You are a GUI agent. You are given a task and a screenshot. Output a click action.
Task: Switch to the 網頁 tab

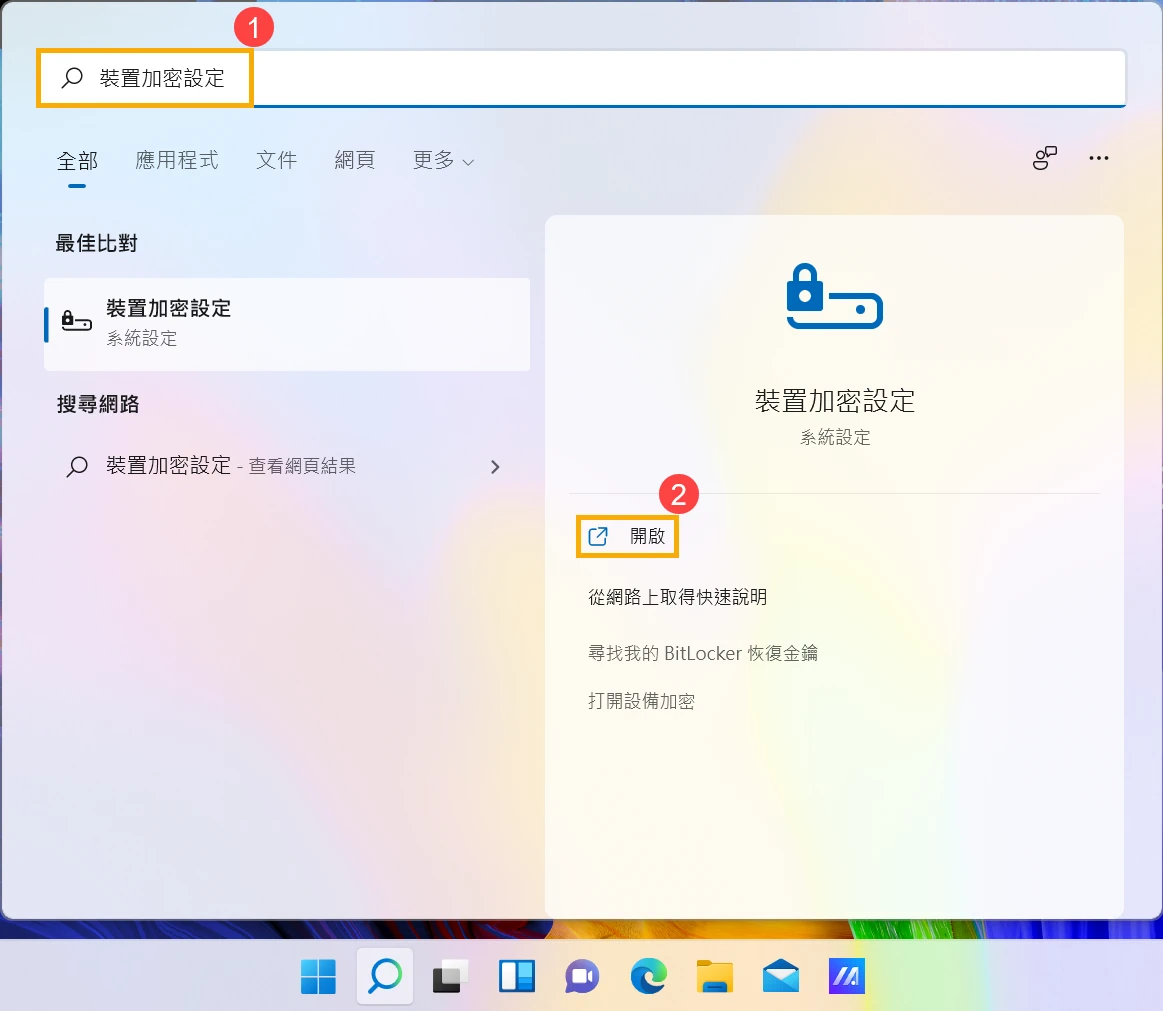pyautogui.click(x=355, y=159)
